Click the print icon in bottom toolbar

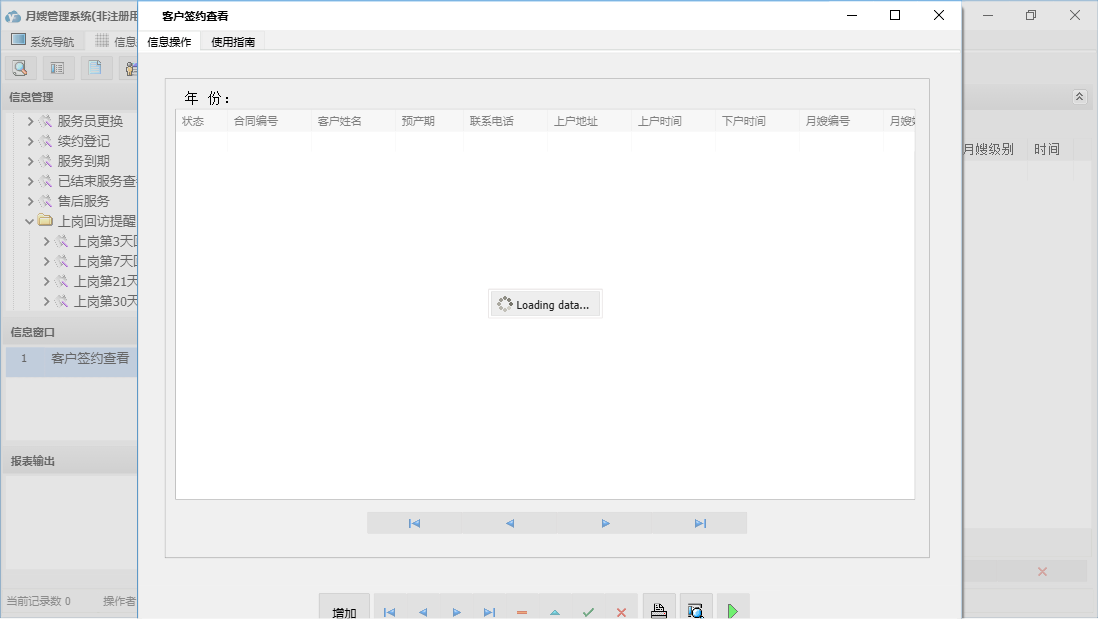[659, 608]
